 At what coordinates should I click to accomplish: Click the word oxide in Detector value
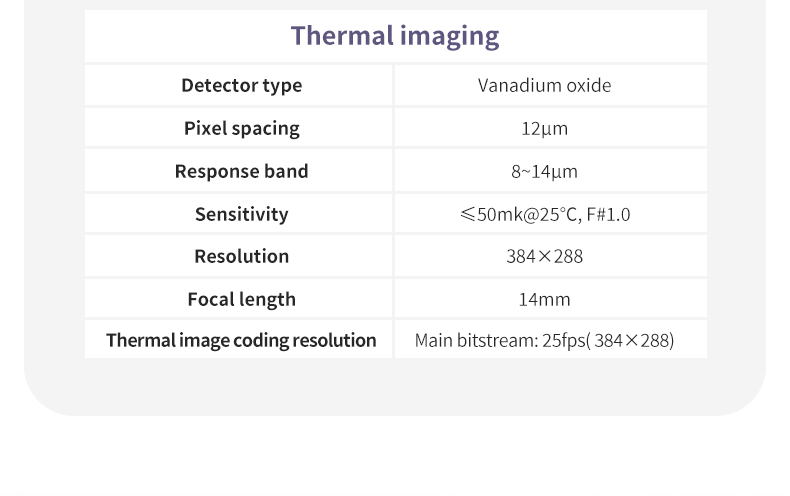[x=588, y=86]
